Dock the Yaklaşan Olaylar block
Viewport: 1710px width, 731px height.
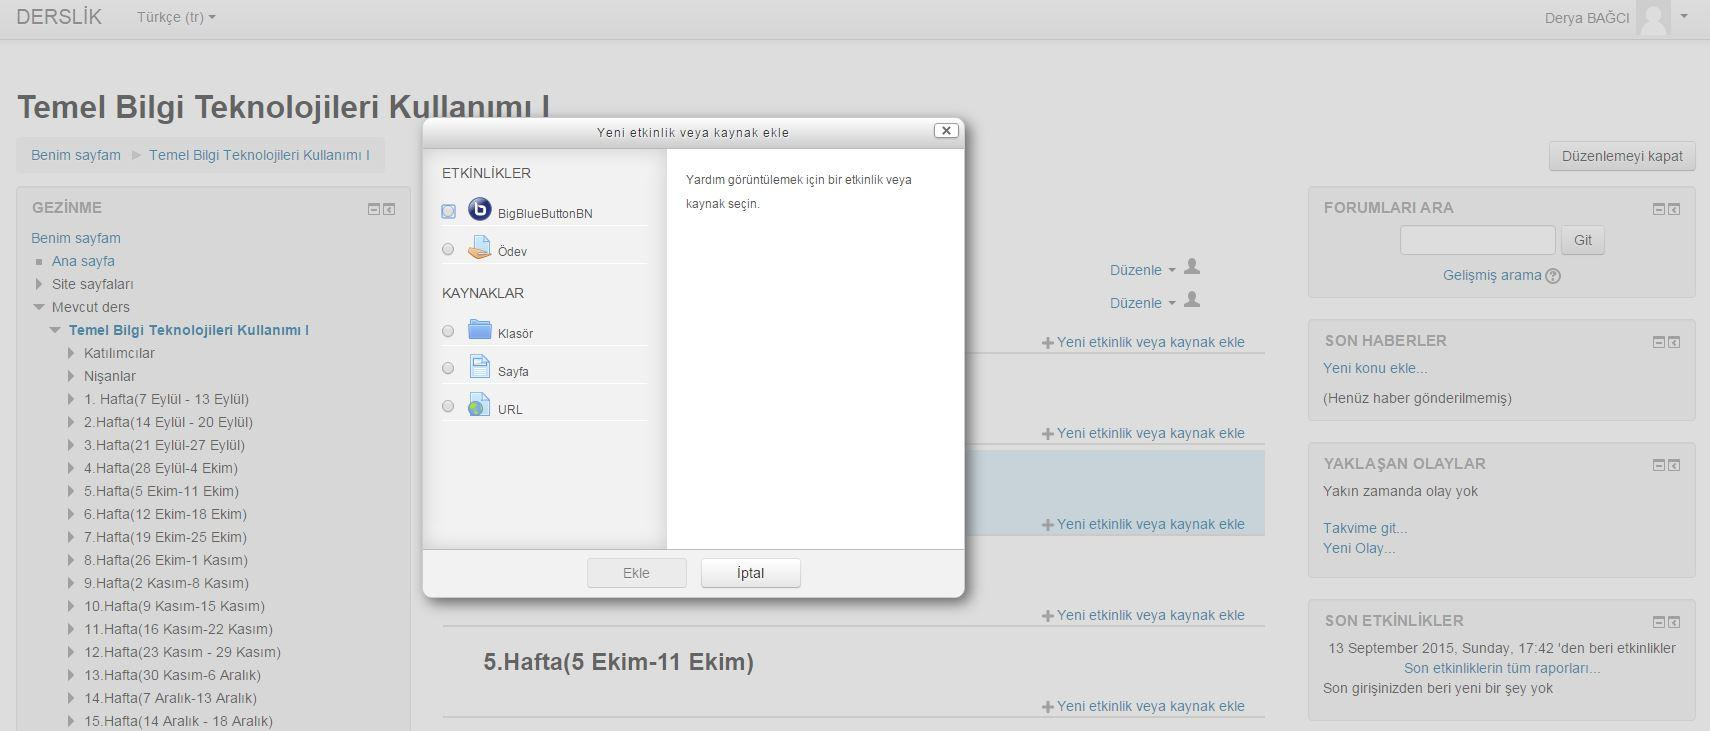click(1674, 465)
